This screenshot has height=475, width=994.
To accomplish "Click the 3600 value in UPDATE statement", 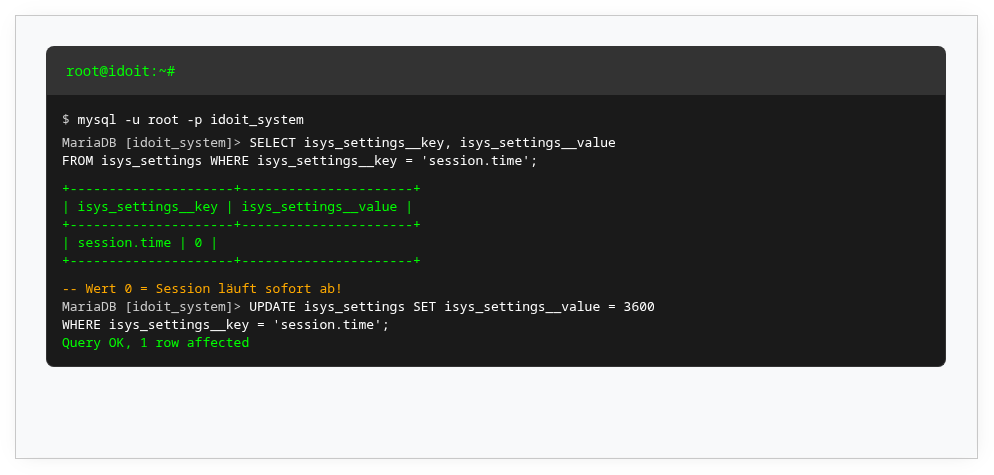I will (x=639, y=307).
